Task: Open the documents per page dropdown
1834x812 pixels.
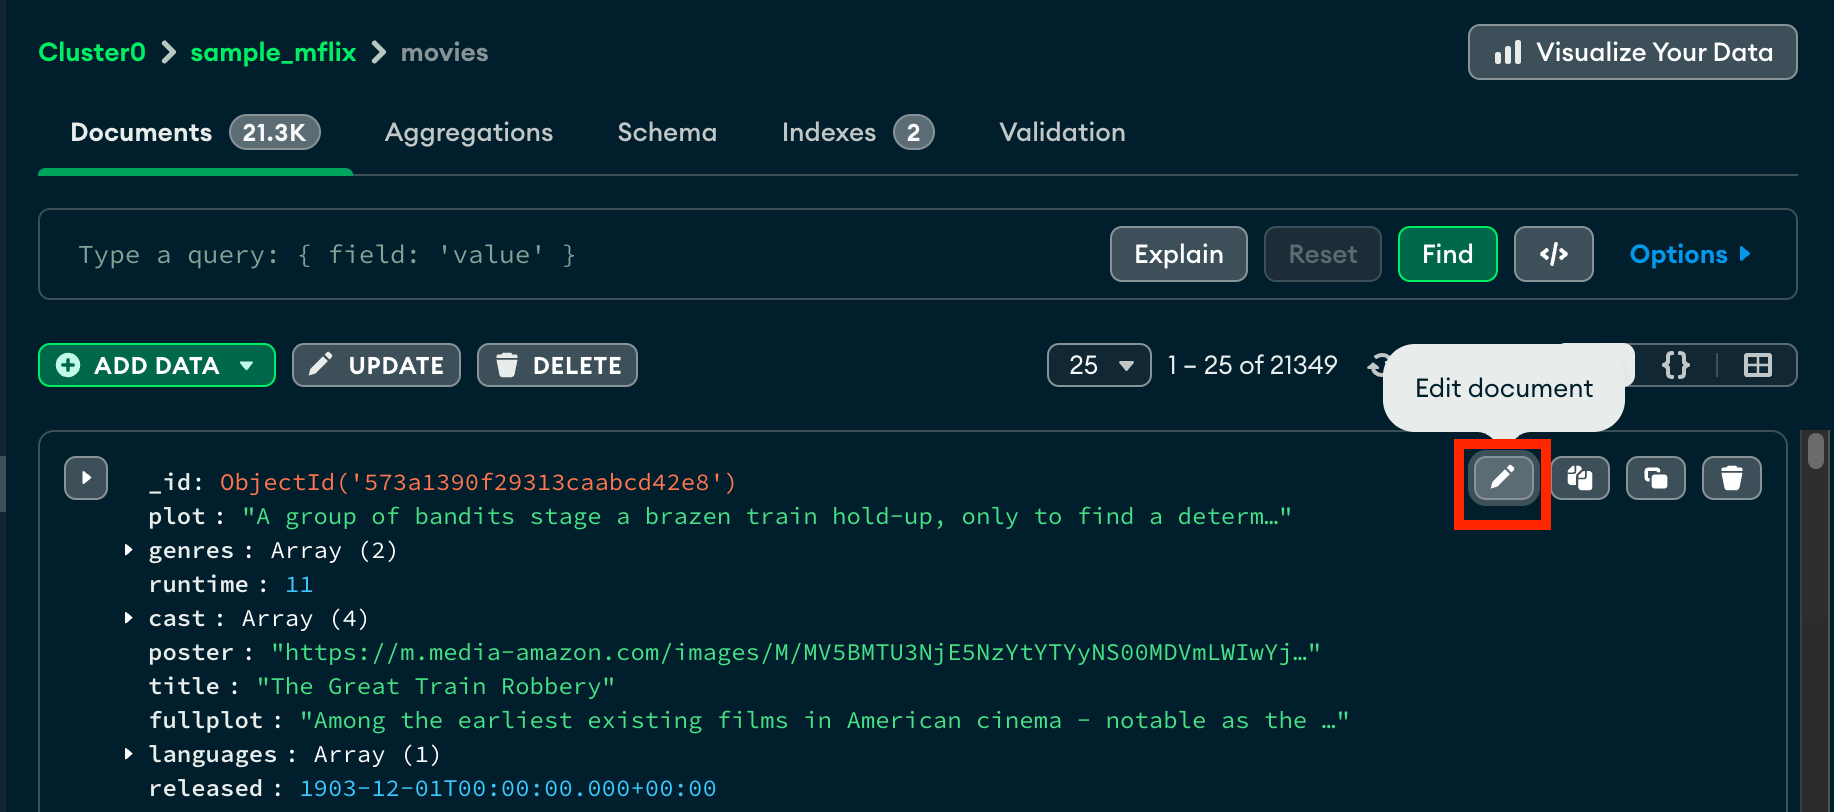Action: (1098, 365)
